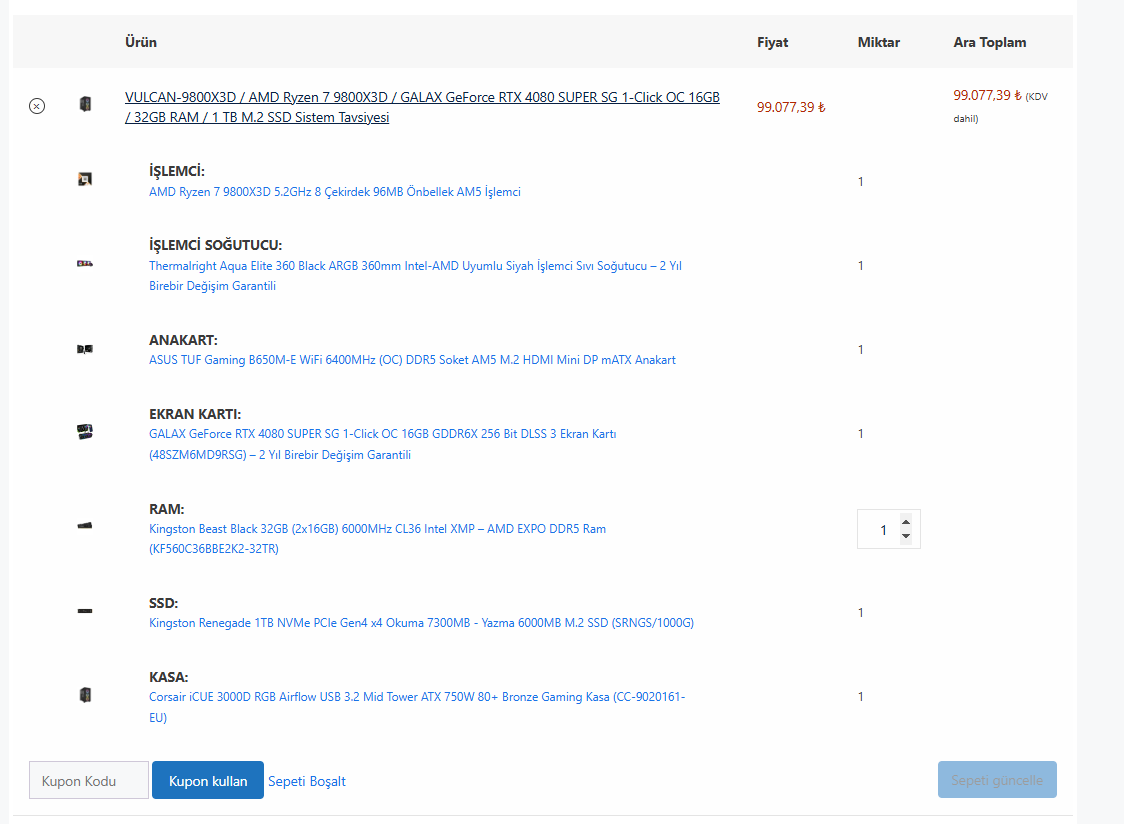Click the Kingston Renegade SSD thumbnail icon

pos(85,611)
